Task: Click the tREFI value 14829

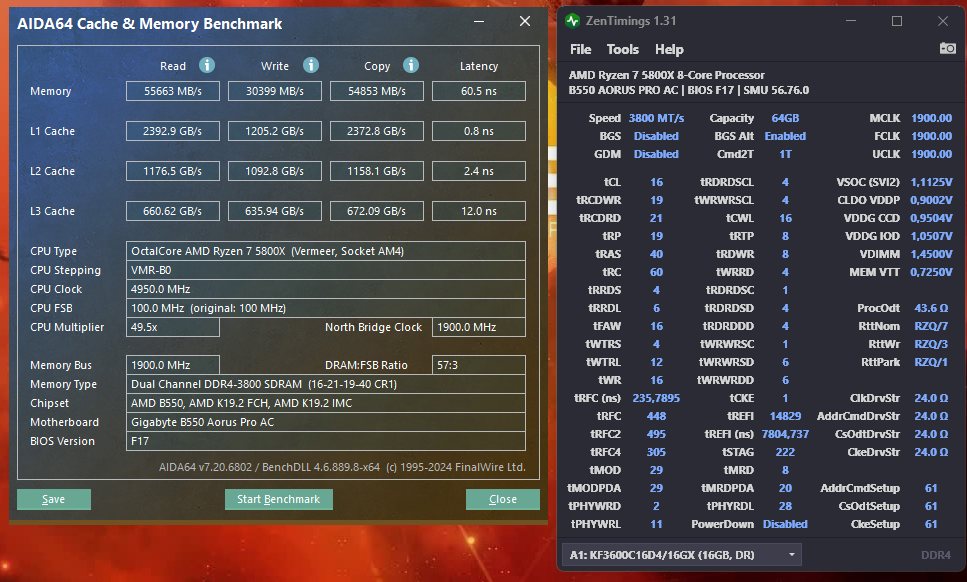Action: (x=785, y=416)
